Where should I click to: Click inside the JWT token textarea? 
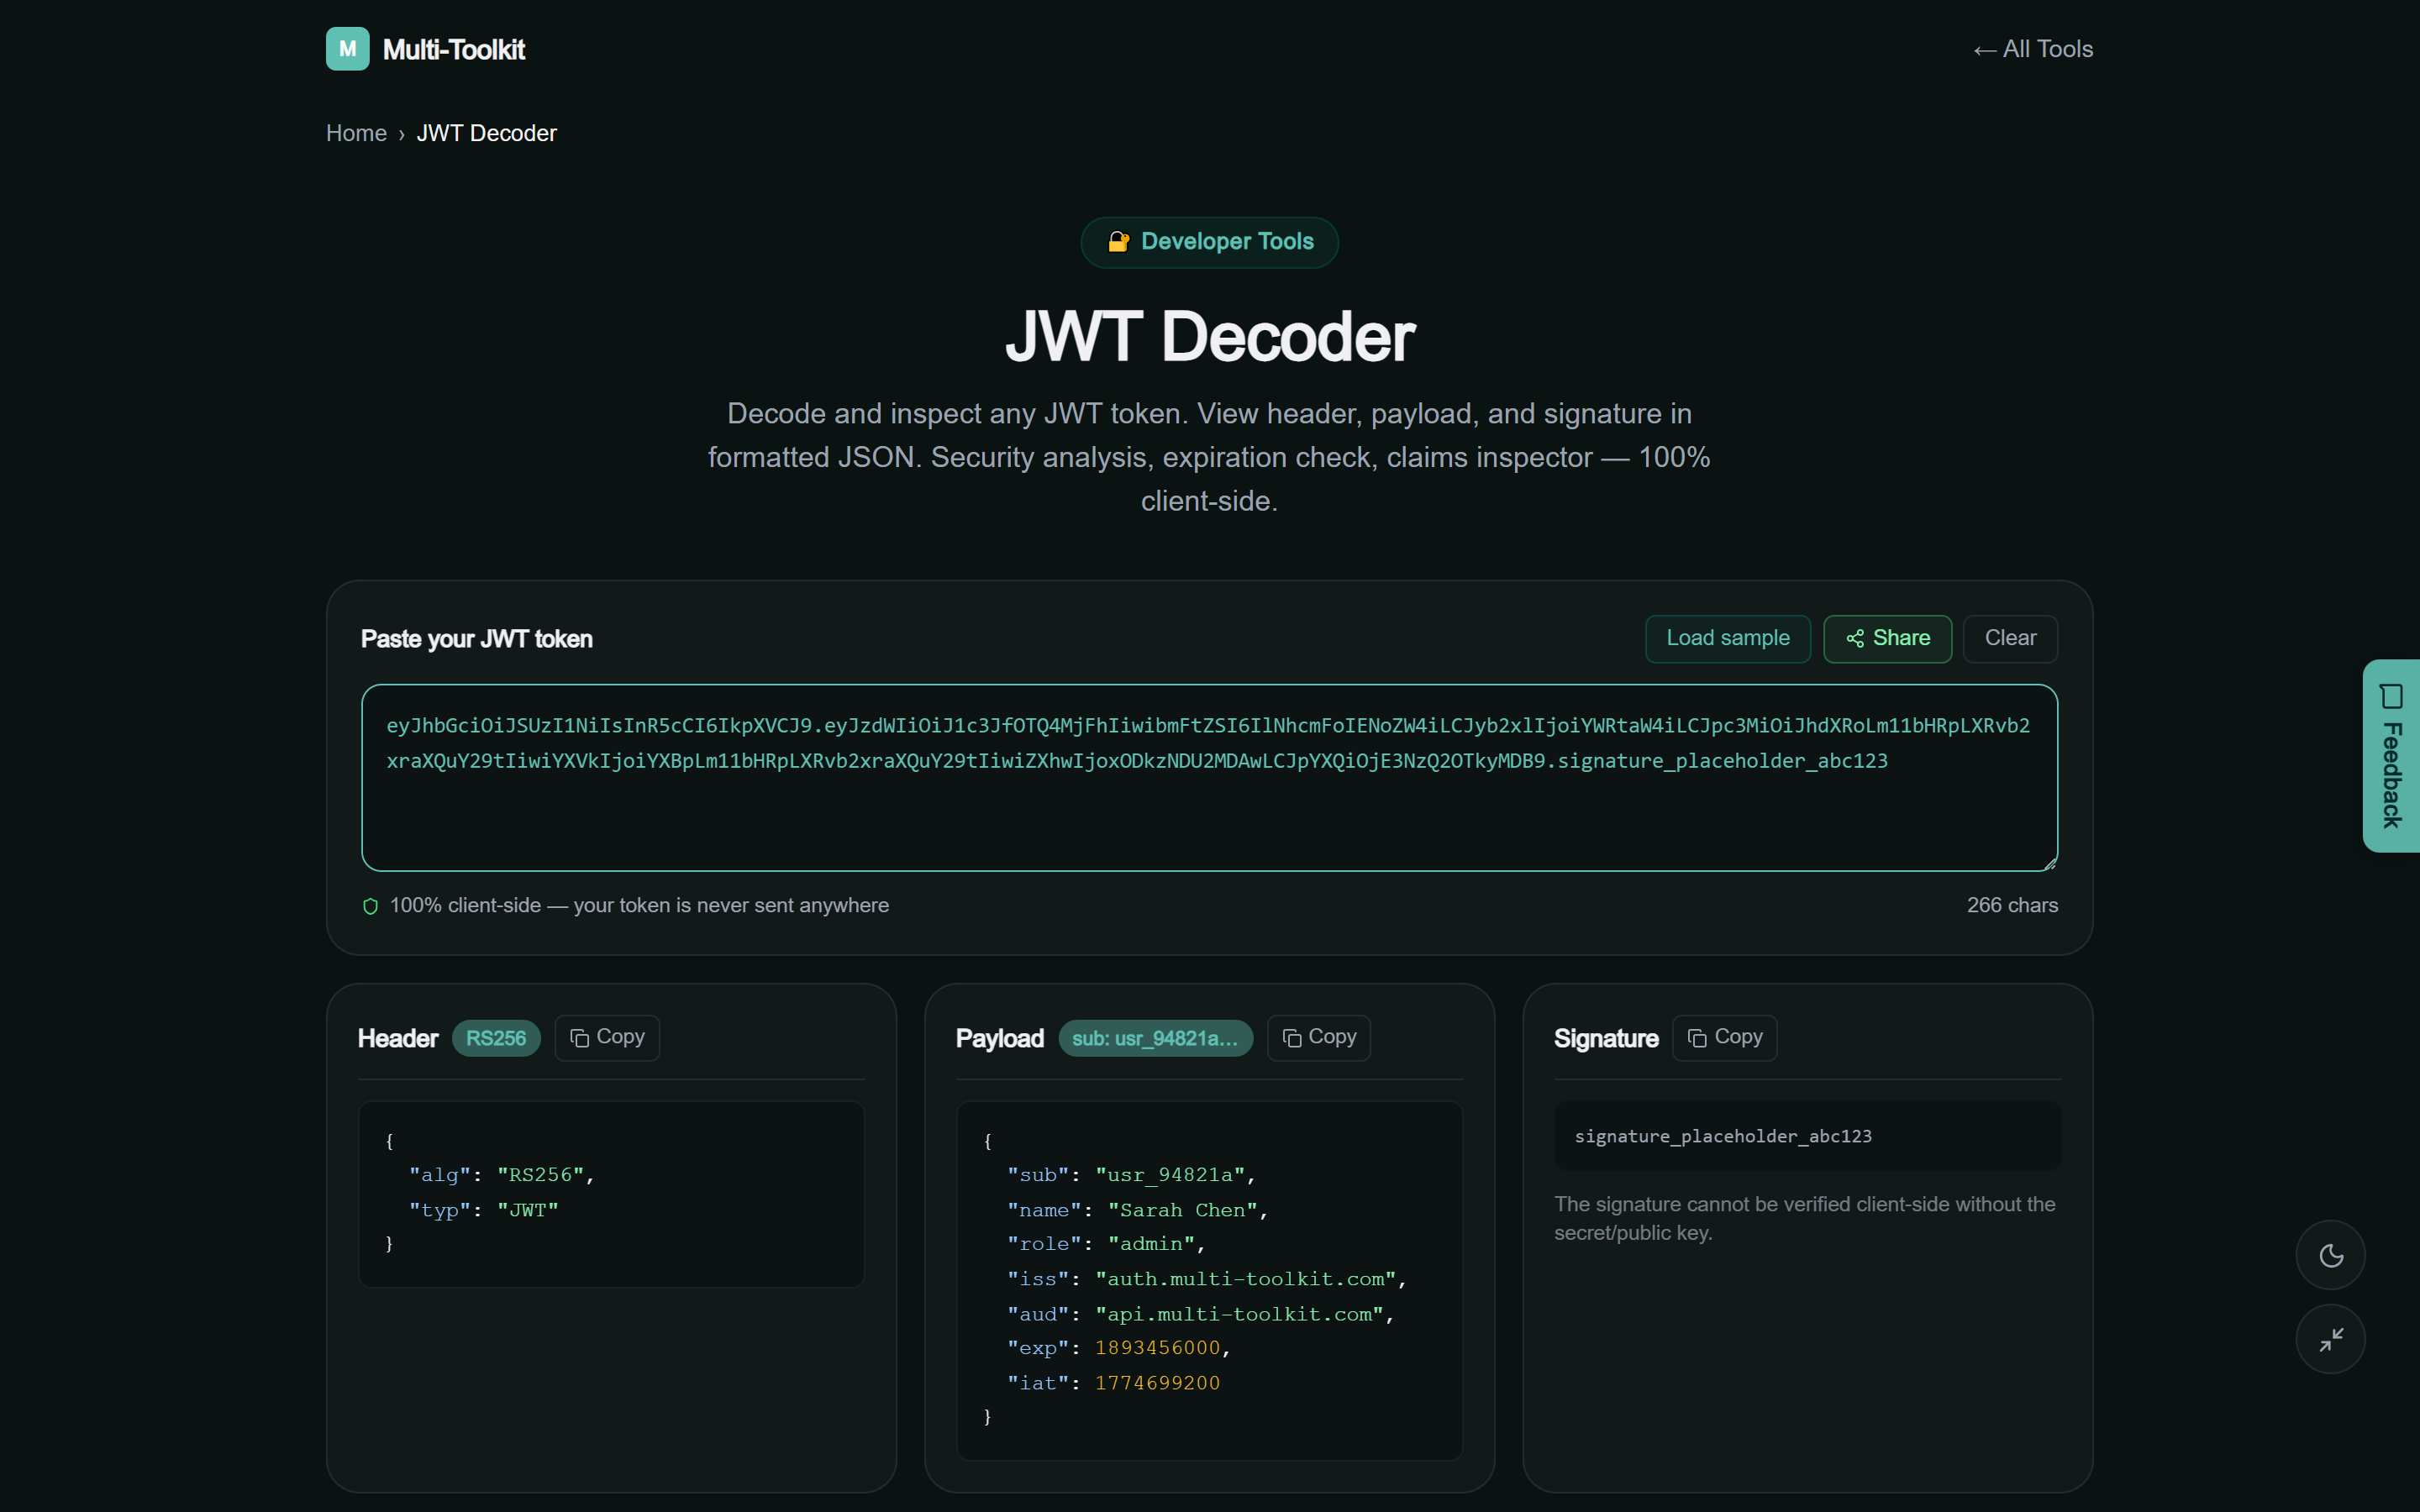1209,778
